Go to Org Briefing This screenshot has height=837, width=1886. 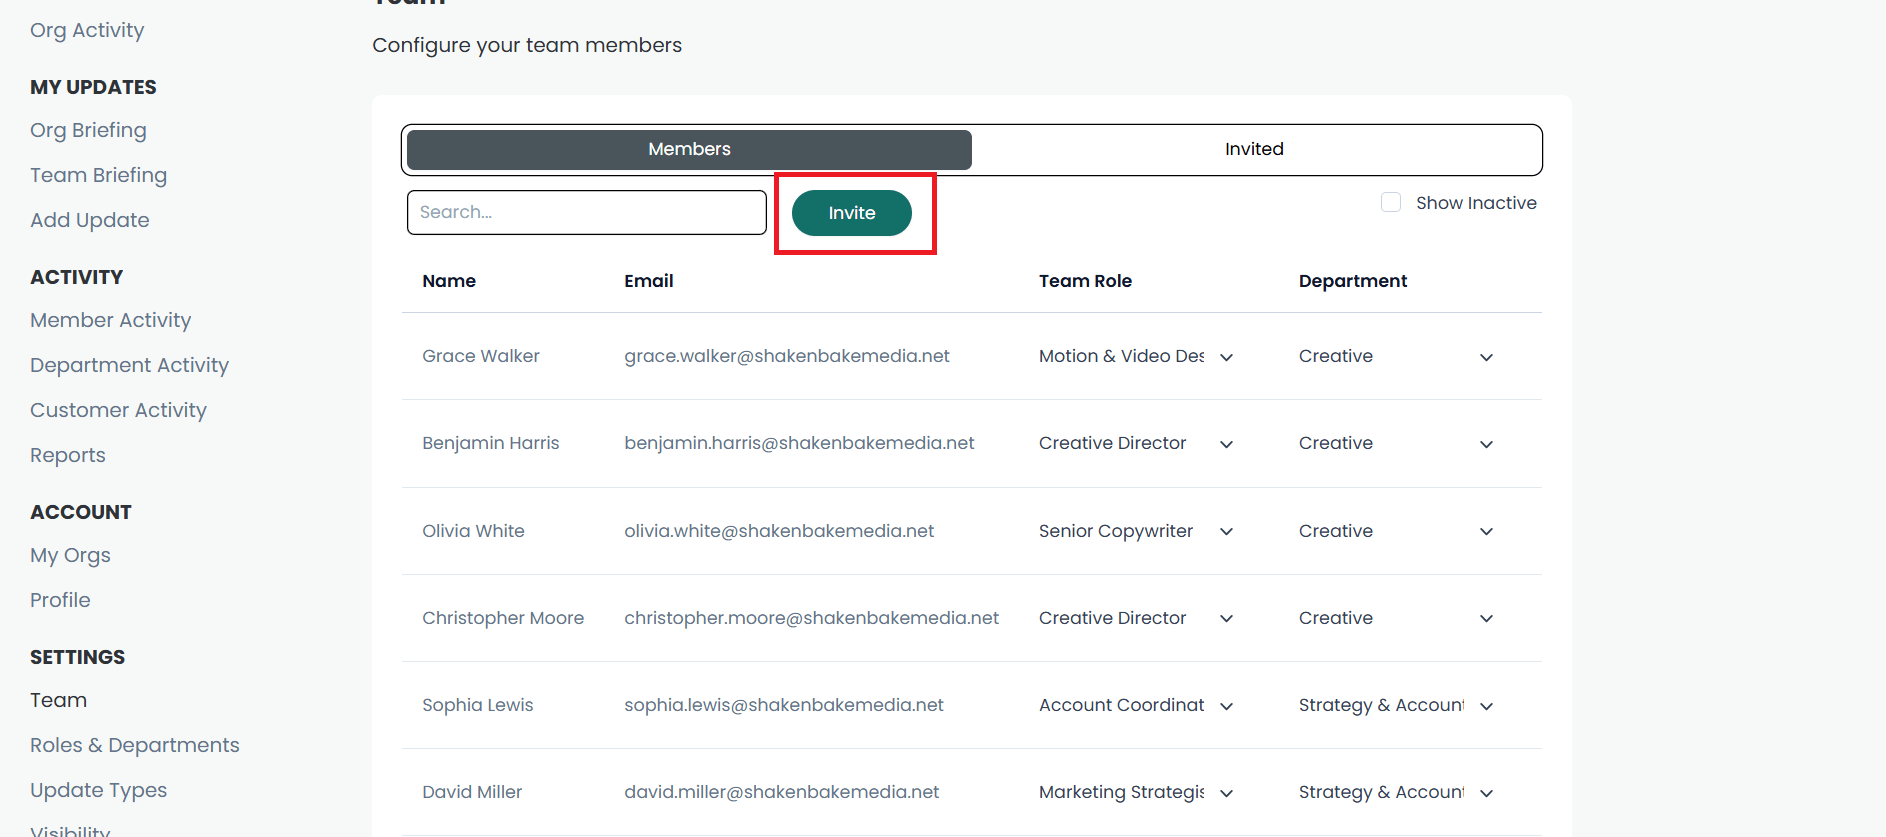coord(88,130)
